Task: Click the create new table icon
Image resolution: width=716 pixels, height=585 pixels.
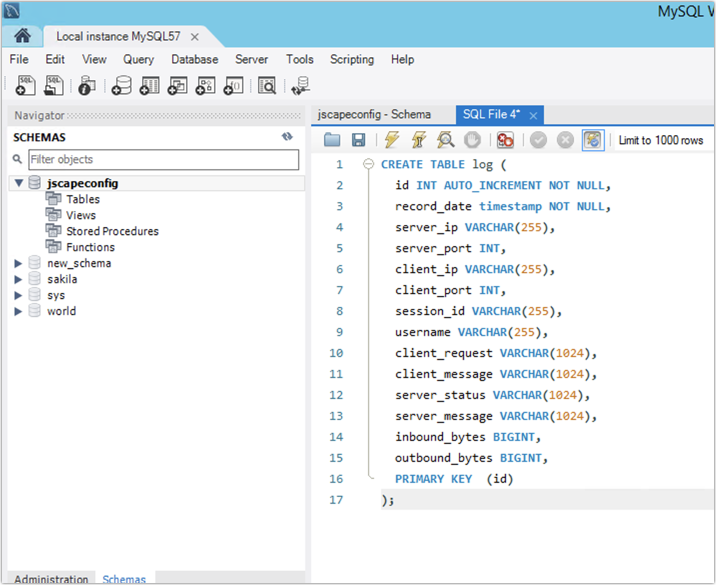Action: (150, 86)
